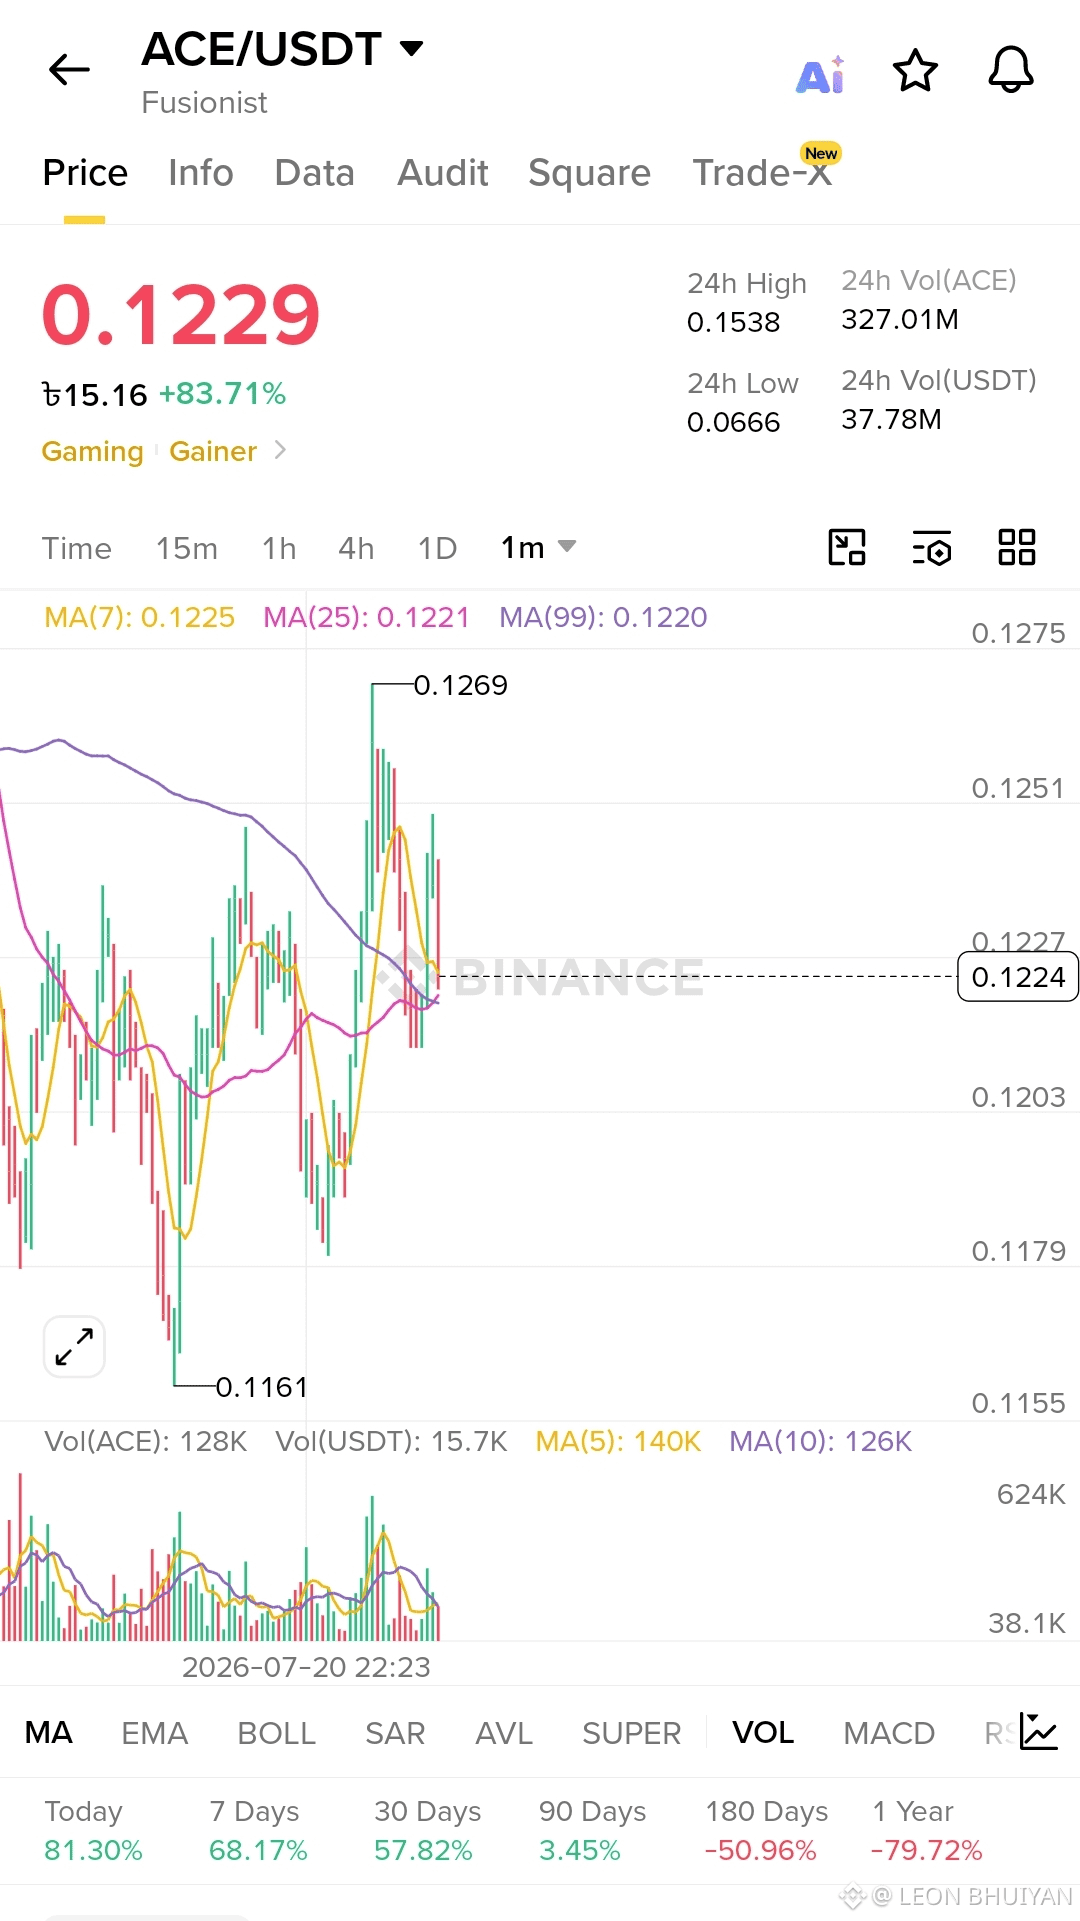Click the Today 81.30% performance

[93, 1831]
